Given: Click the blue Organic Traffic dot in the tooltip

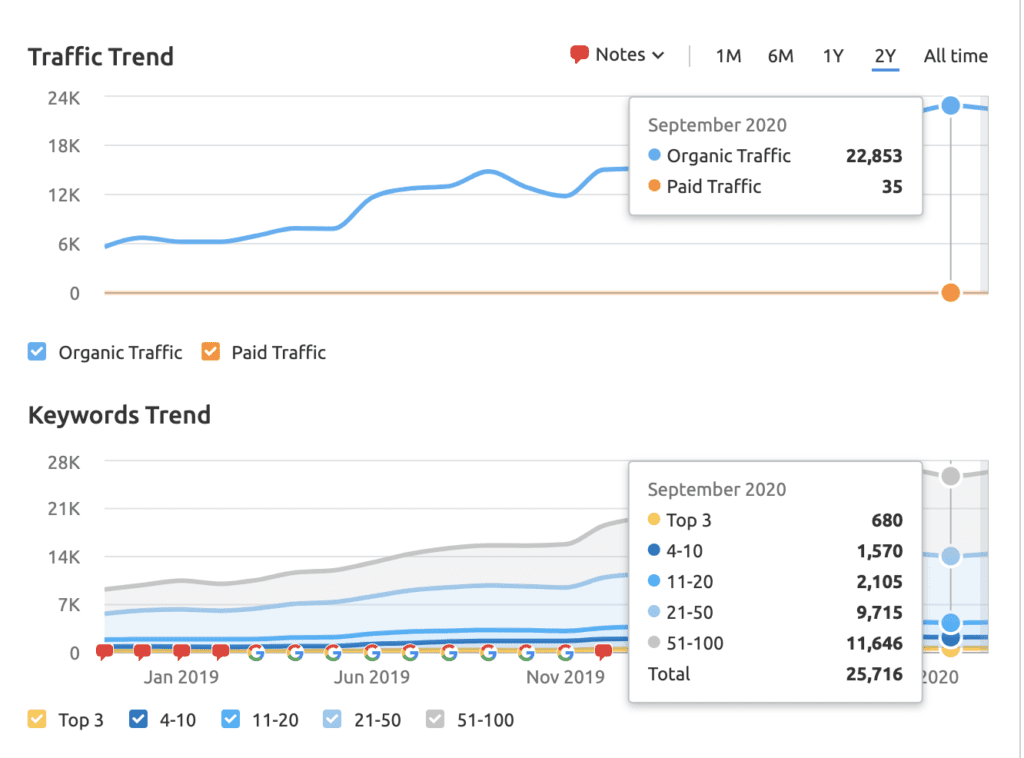Looking at the screenshot, I should (654, 155).
